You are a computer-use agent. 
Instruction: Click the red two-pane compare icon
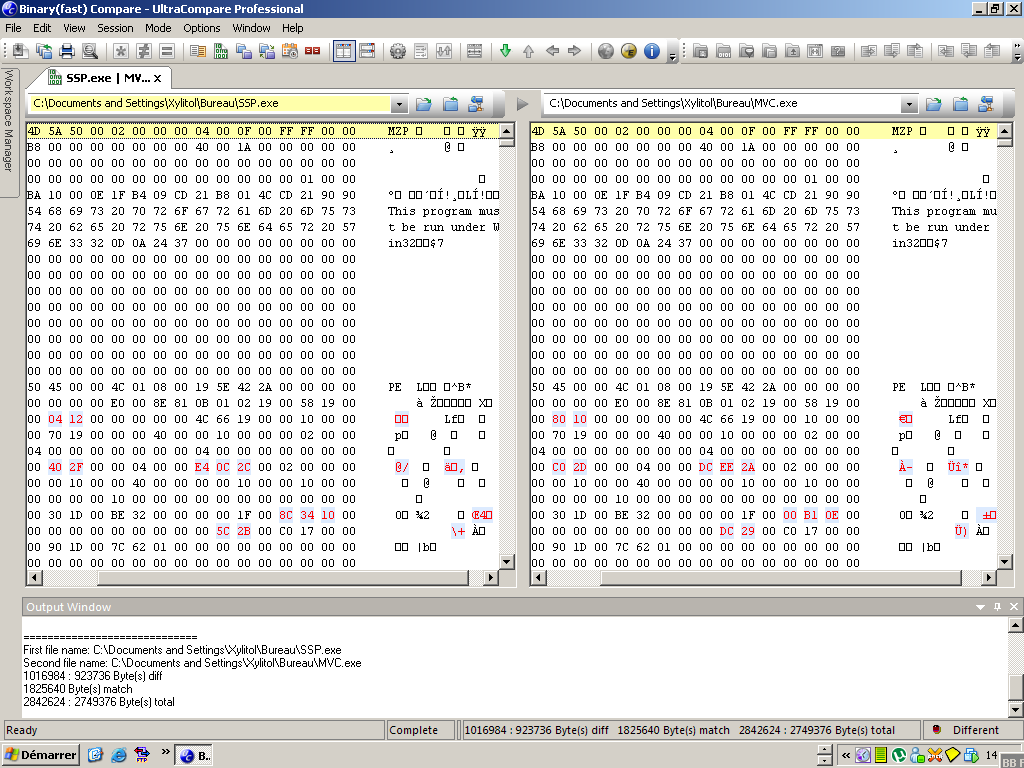point(312,51)
